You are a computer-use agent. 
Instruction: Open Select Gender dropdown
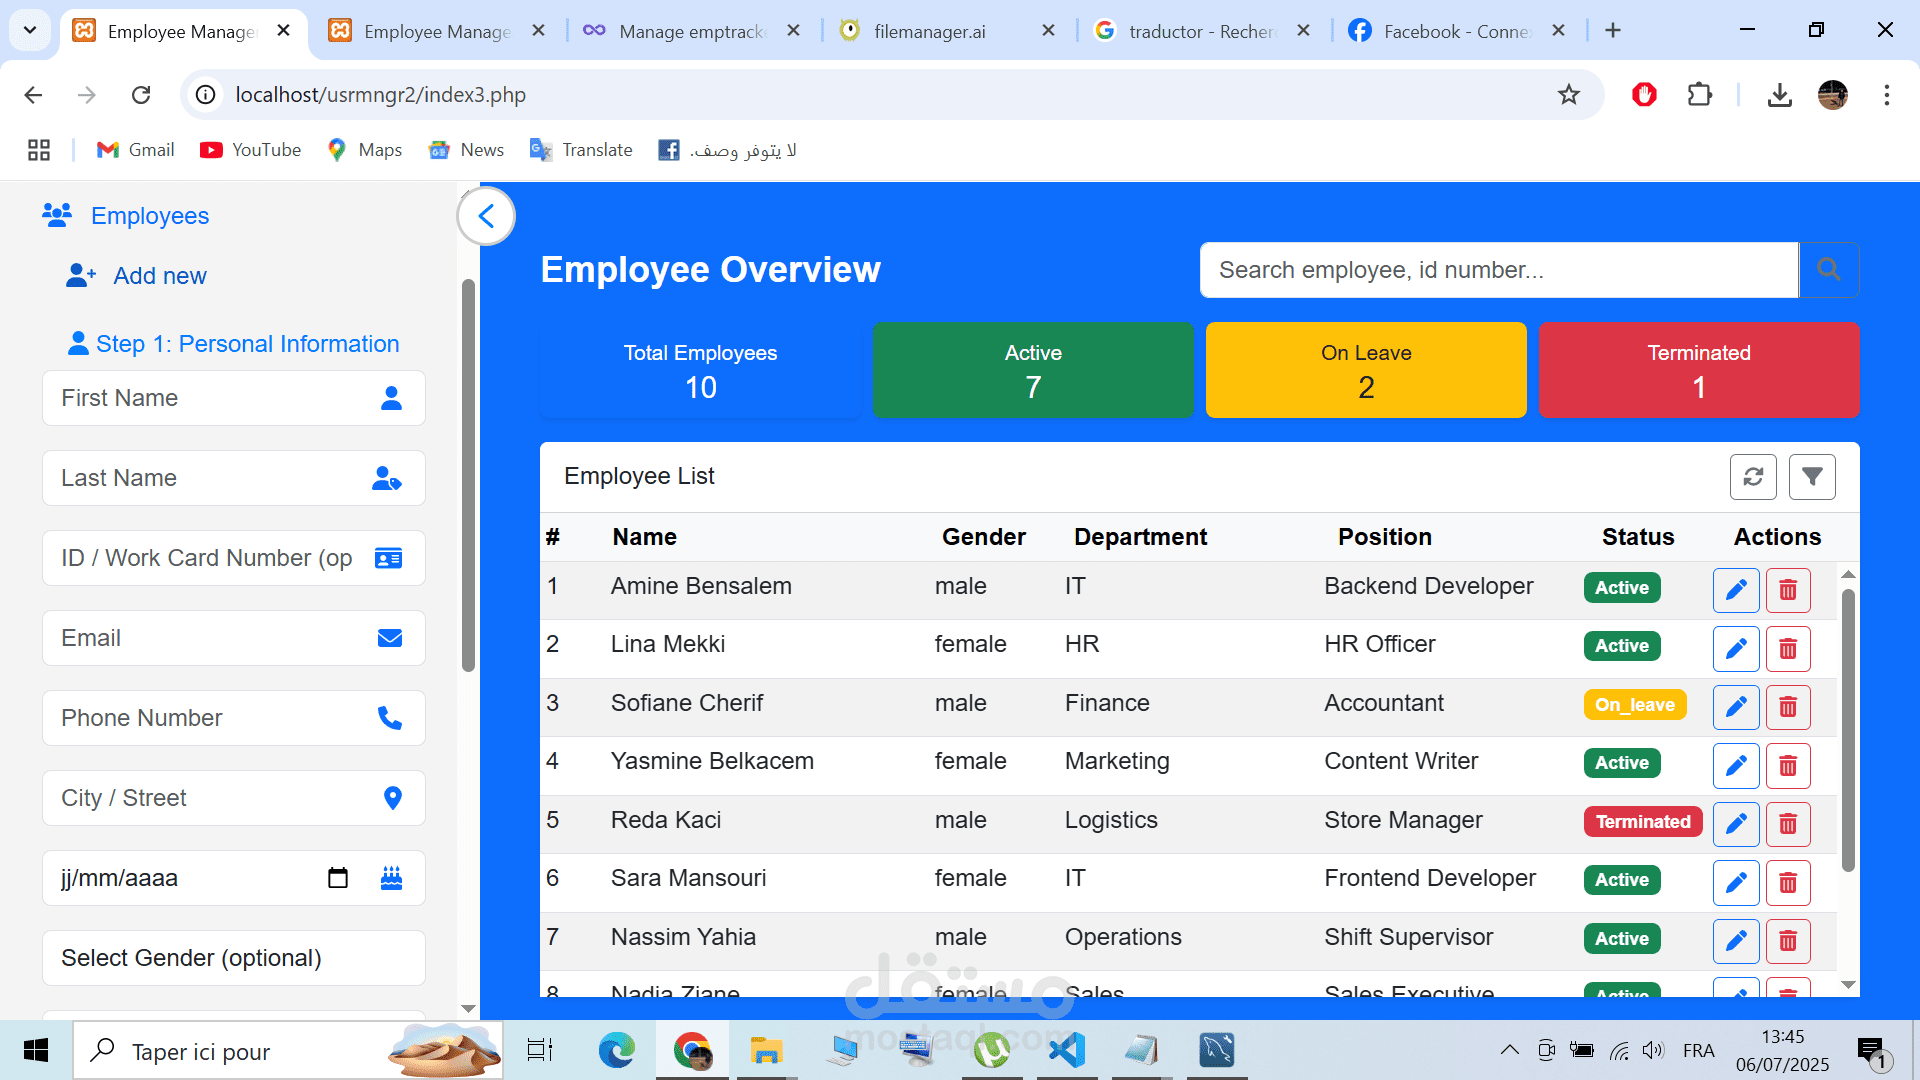coord(234,958)
